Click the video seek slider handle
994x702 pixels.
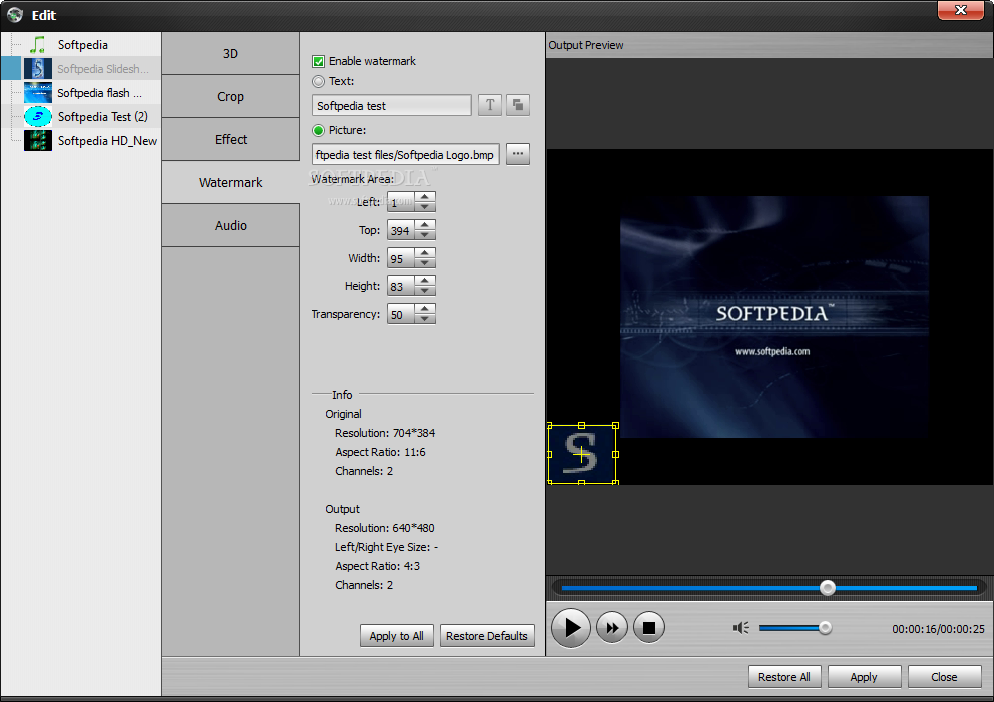pos(827,588)
